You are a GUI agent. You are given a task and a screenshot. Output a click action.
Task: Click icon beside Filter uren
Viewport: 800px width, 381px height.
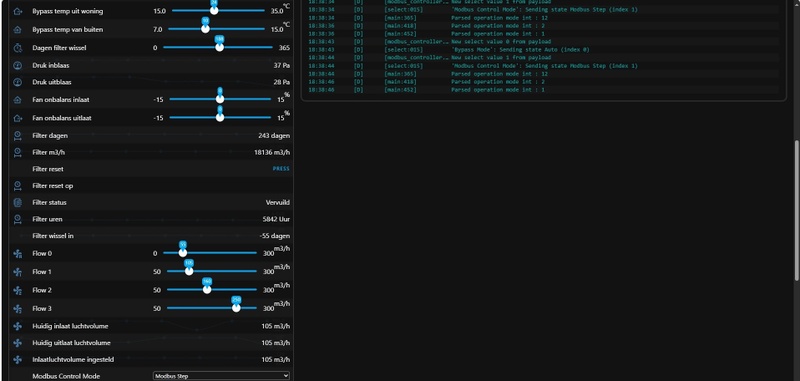(17, 219)
